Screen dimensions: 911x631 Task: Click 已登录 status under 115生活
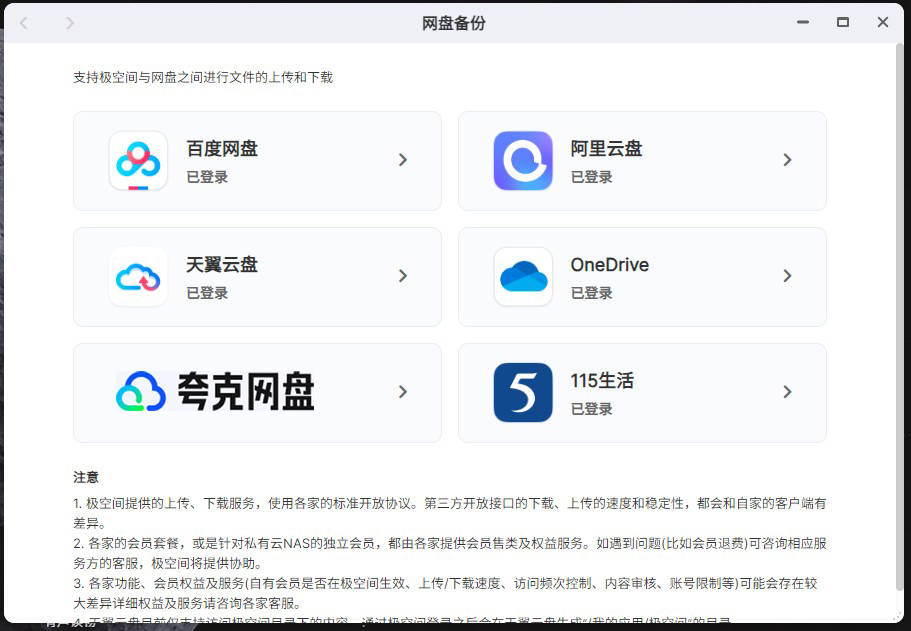coord(591,408)
